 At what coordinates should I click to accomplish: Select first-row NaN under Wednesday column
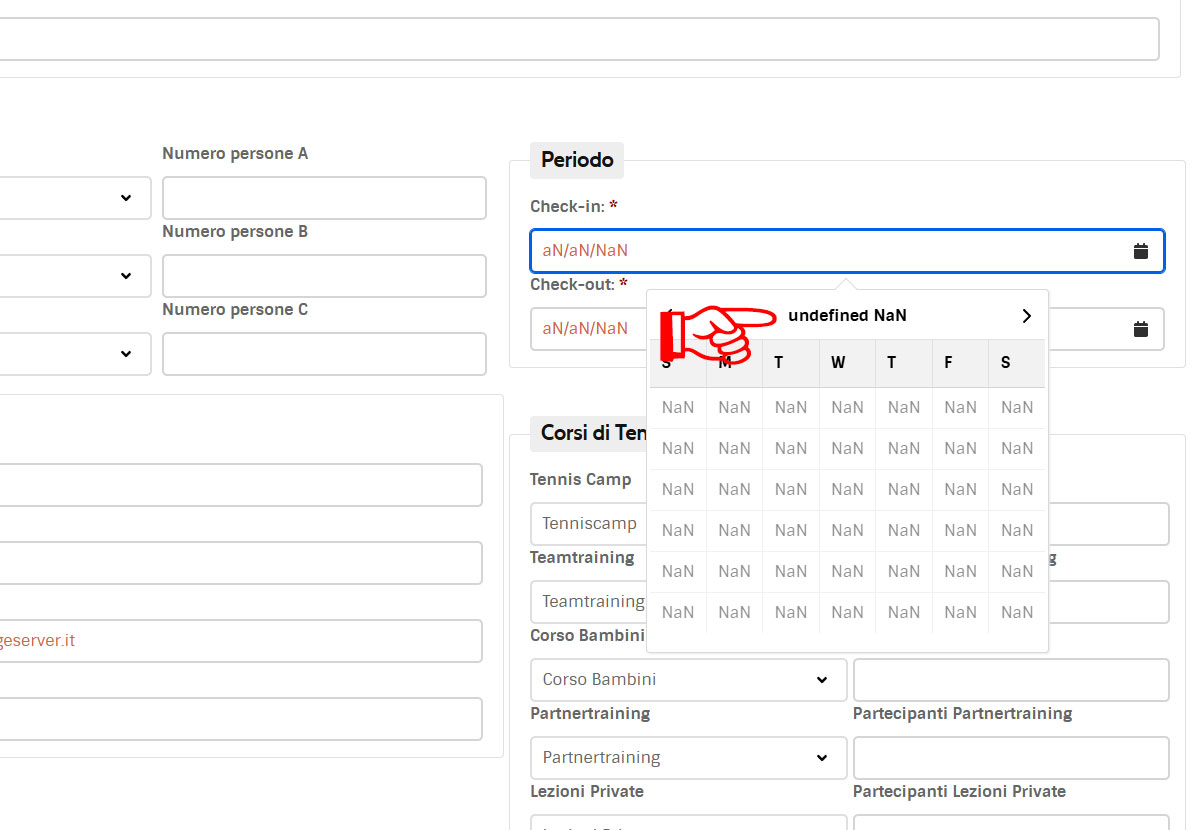tap(847, 408)
